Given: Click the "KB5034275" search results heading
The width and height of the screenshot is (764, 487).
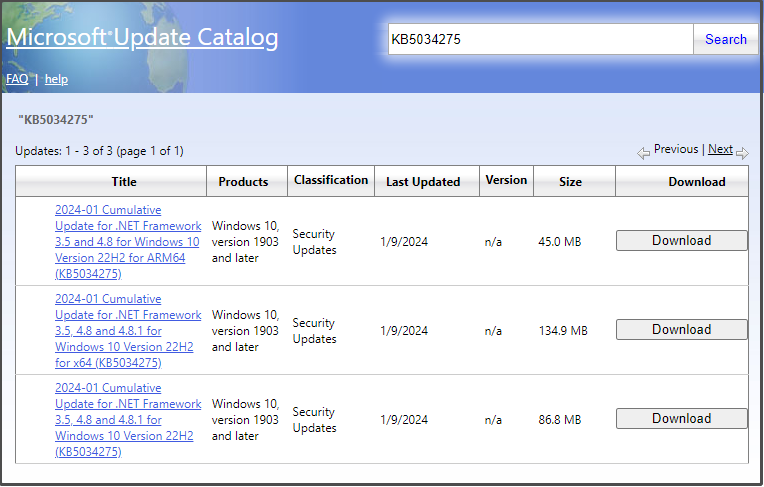Looking at the screenshot, I should coord(56,119).
